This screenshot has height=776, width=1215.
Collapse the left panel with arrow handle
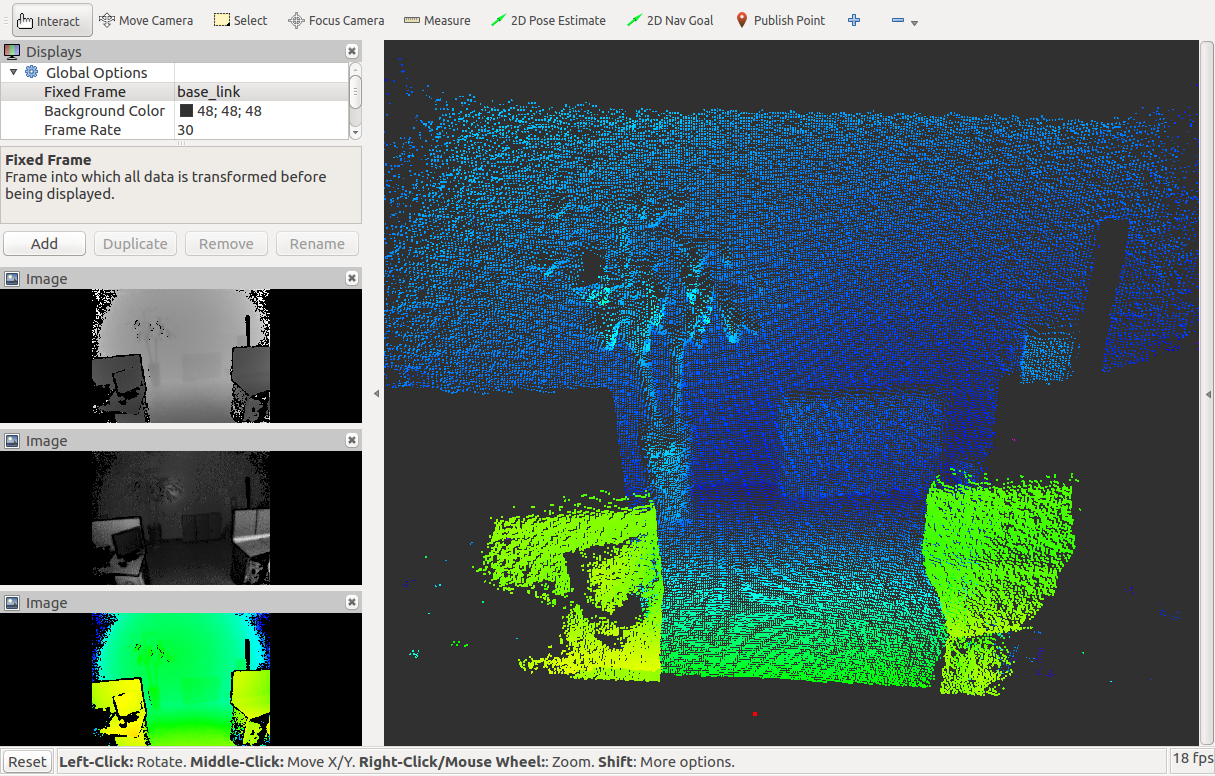point(376,394)
